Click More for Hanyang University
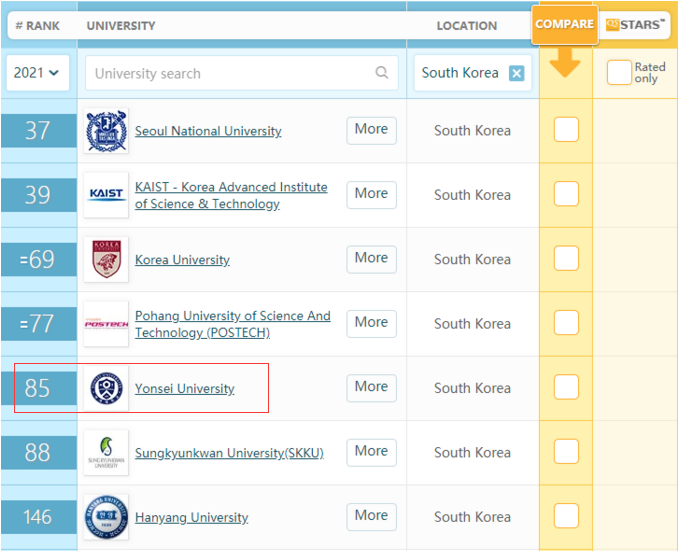Image resolution: width=680 pixels, height=551 pixels. click(371, 516)
